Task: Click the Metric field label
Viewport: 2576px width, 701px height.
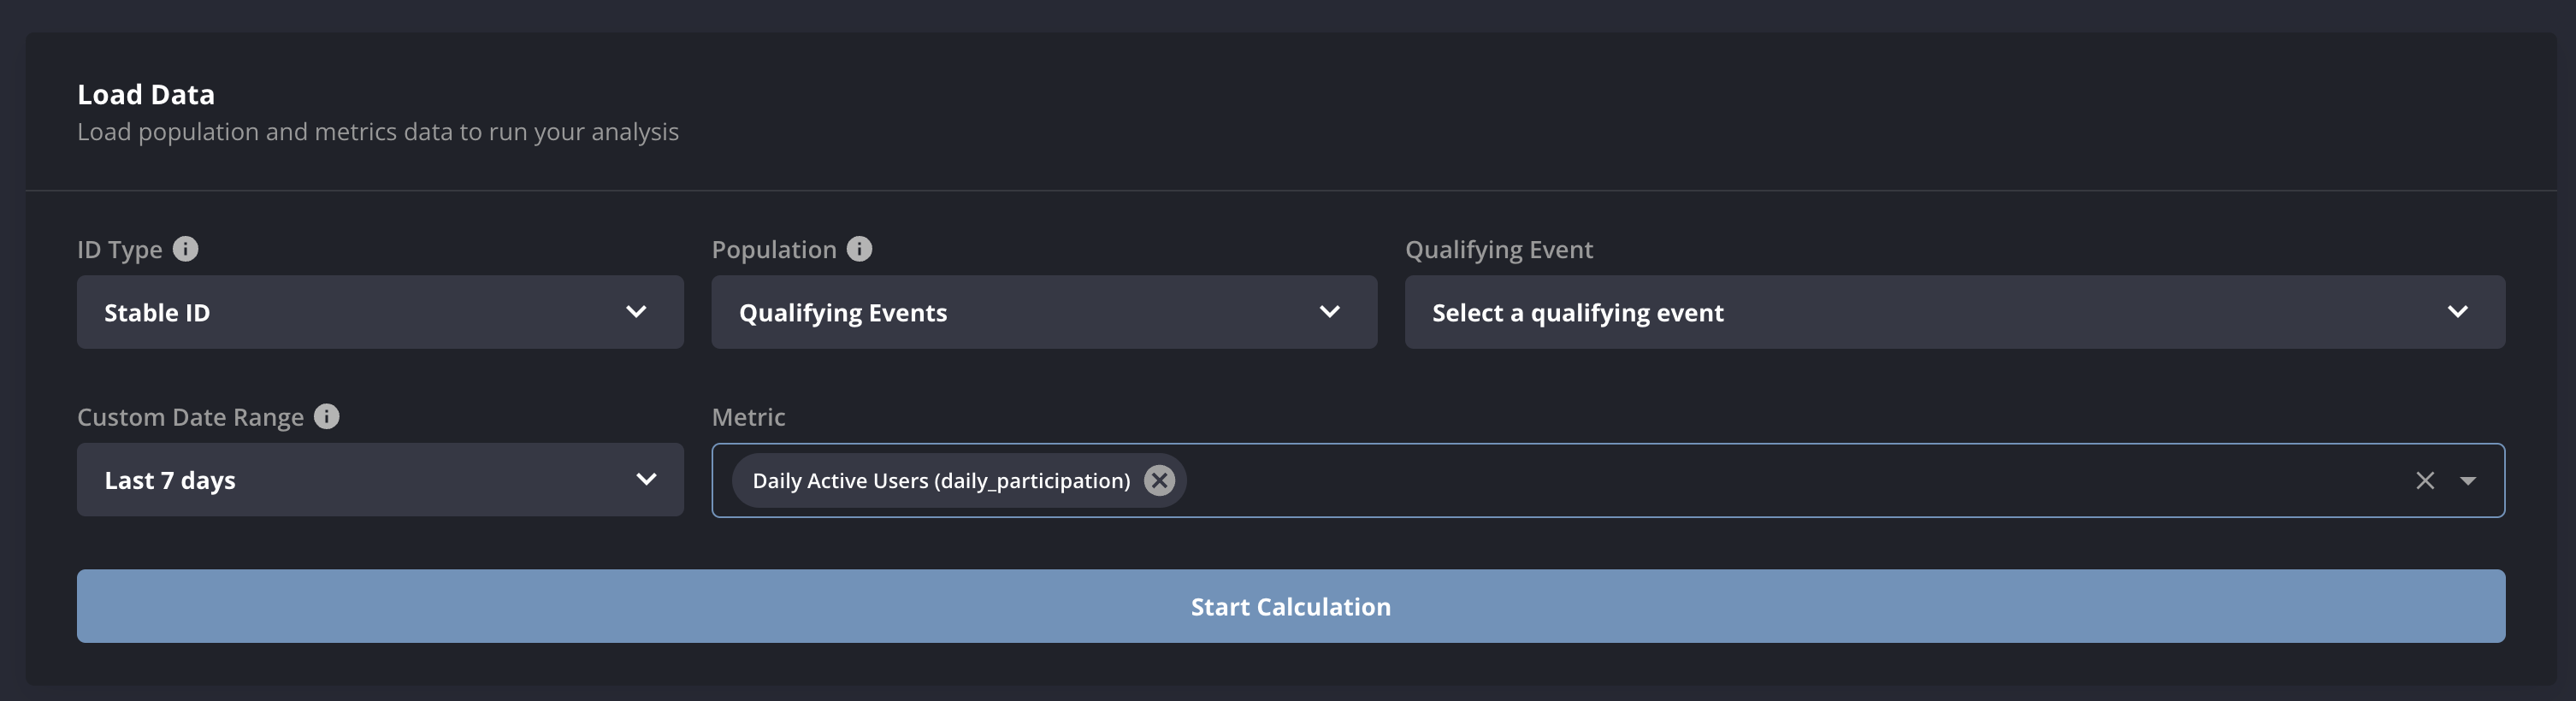Action: (747, 417)
